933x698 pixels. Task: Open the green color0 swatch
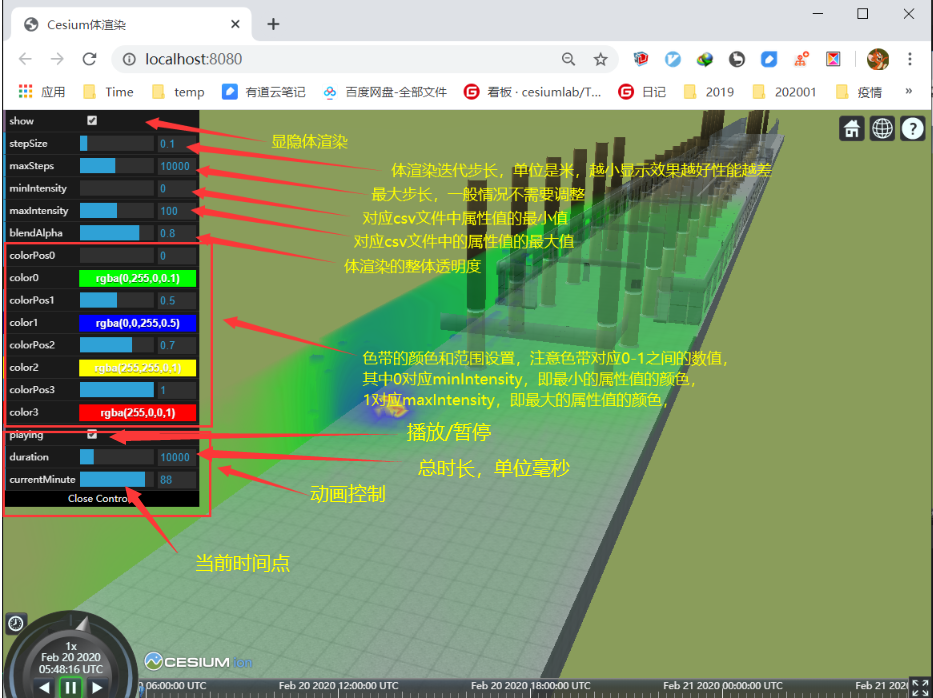[137, 278]
